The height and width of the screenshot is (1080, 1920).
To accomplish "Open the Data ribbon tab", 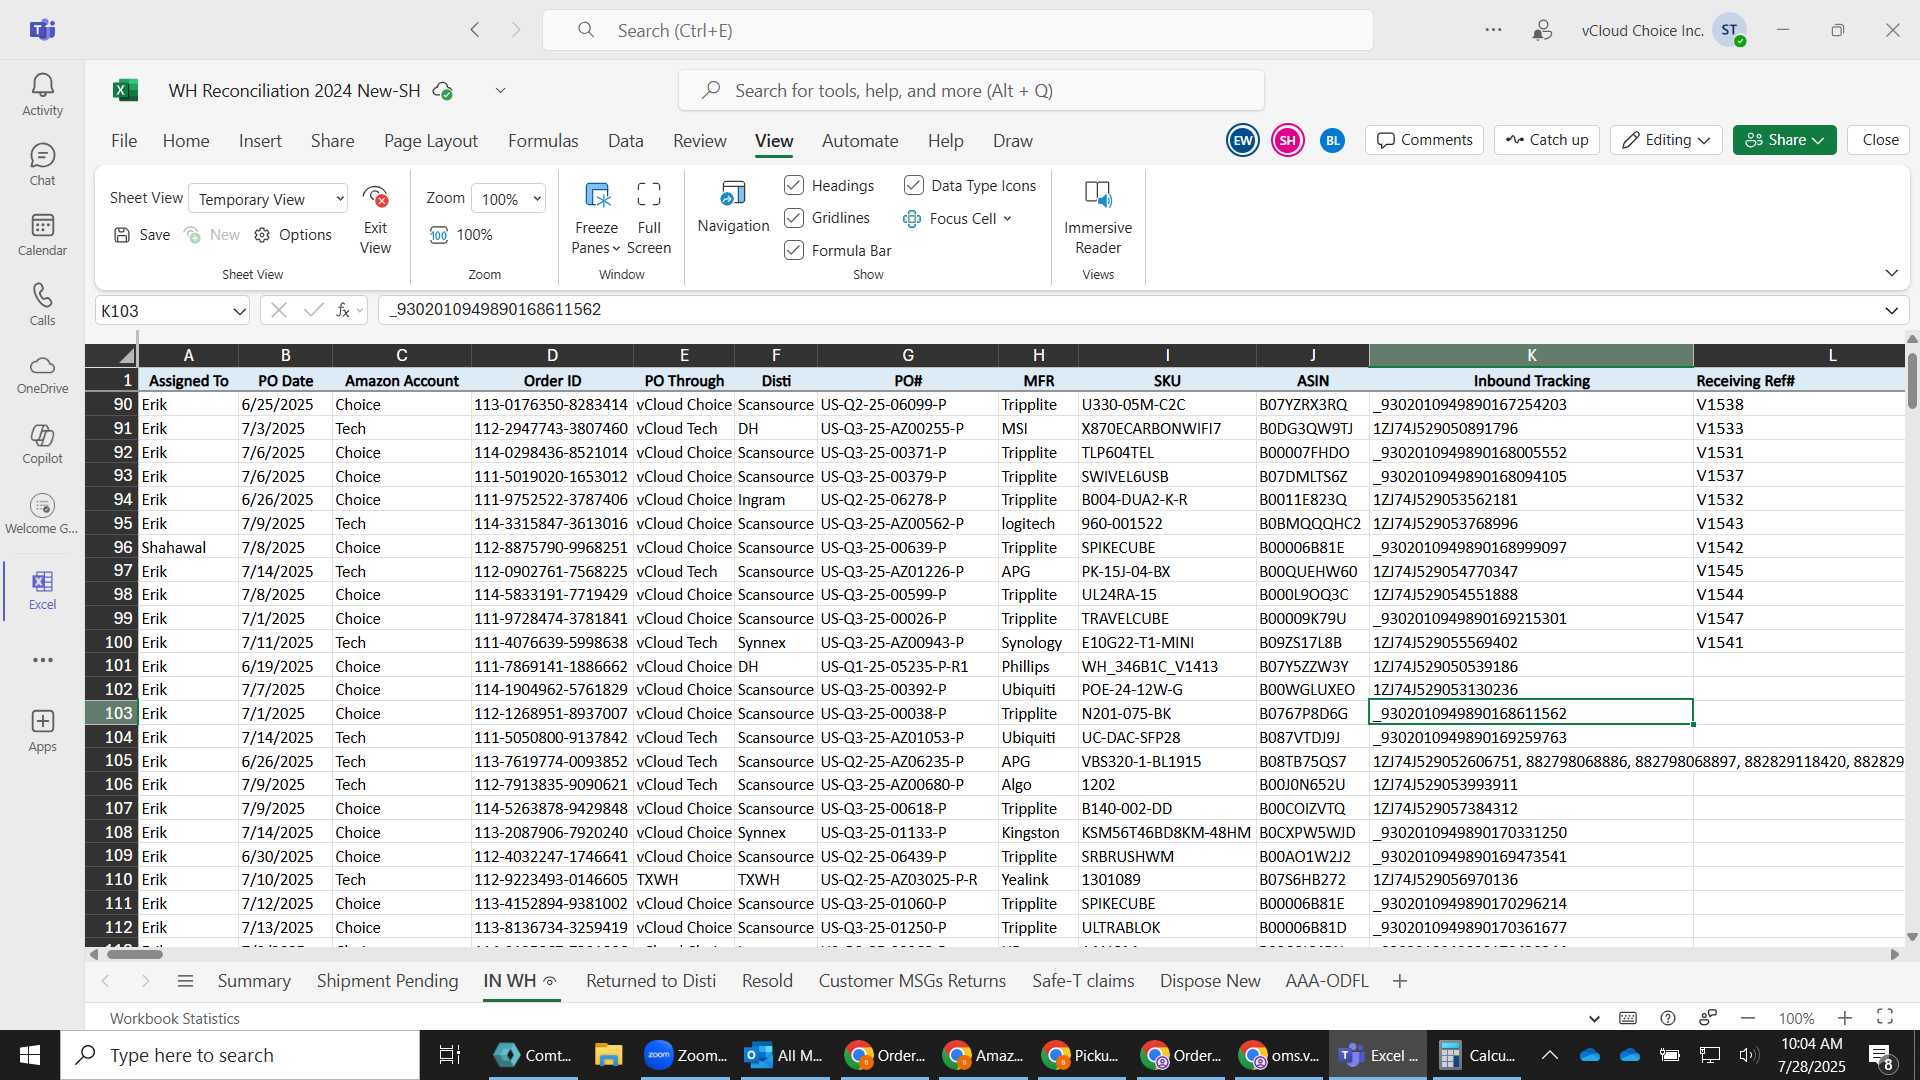I will (625, 141).
